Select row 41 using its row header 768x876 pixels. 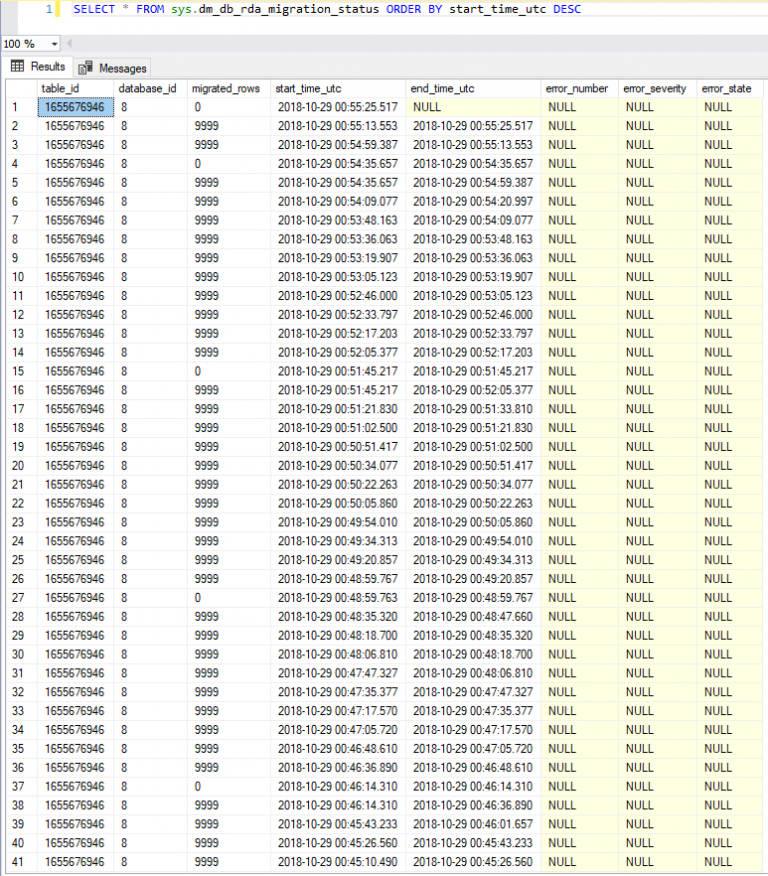(18, 862)
